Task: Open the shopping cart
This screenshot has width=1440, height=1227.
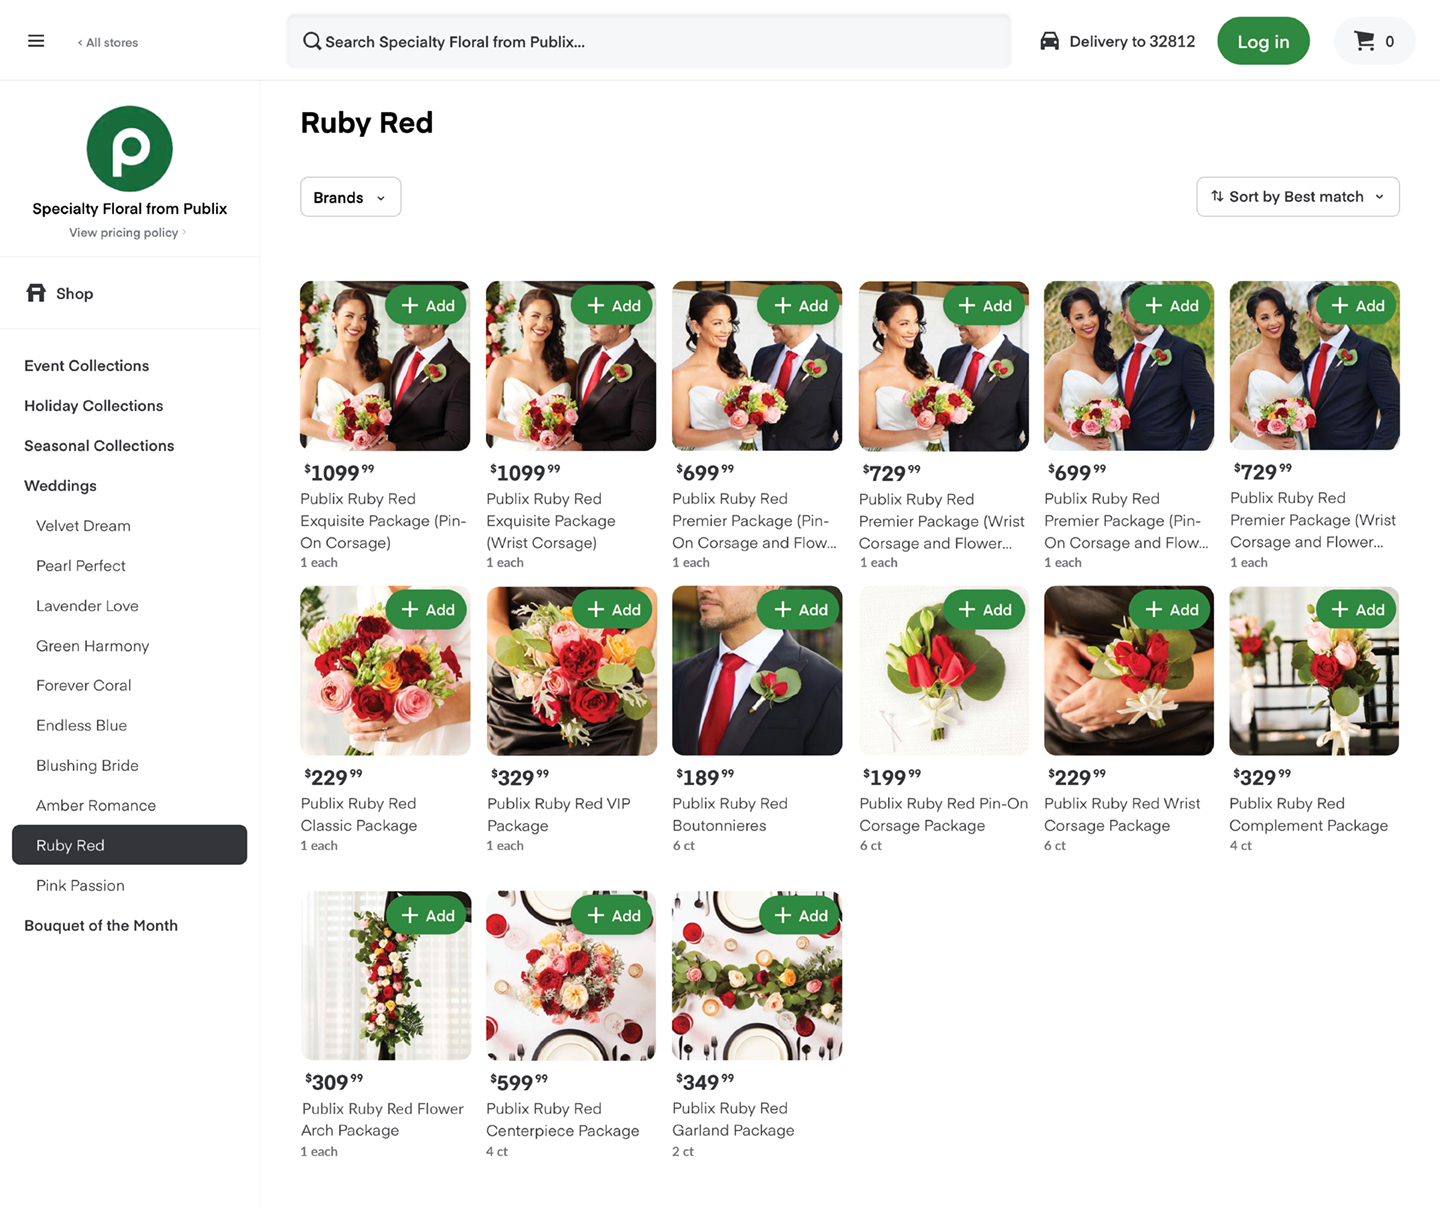Action: click(1375, 41)
